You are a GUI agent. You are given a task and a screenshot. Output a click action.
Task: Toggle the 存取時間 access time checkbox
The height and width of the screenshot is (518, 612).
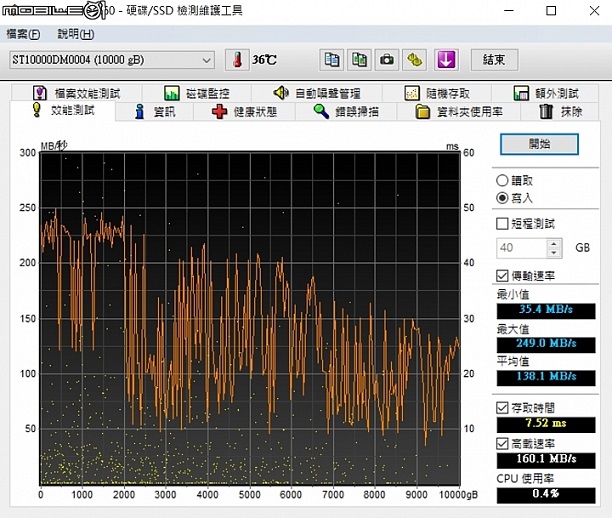(502, 408)
